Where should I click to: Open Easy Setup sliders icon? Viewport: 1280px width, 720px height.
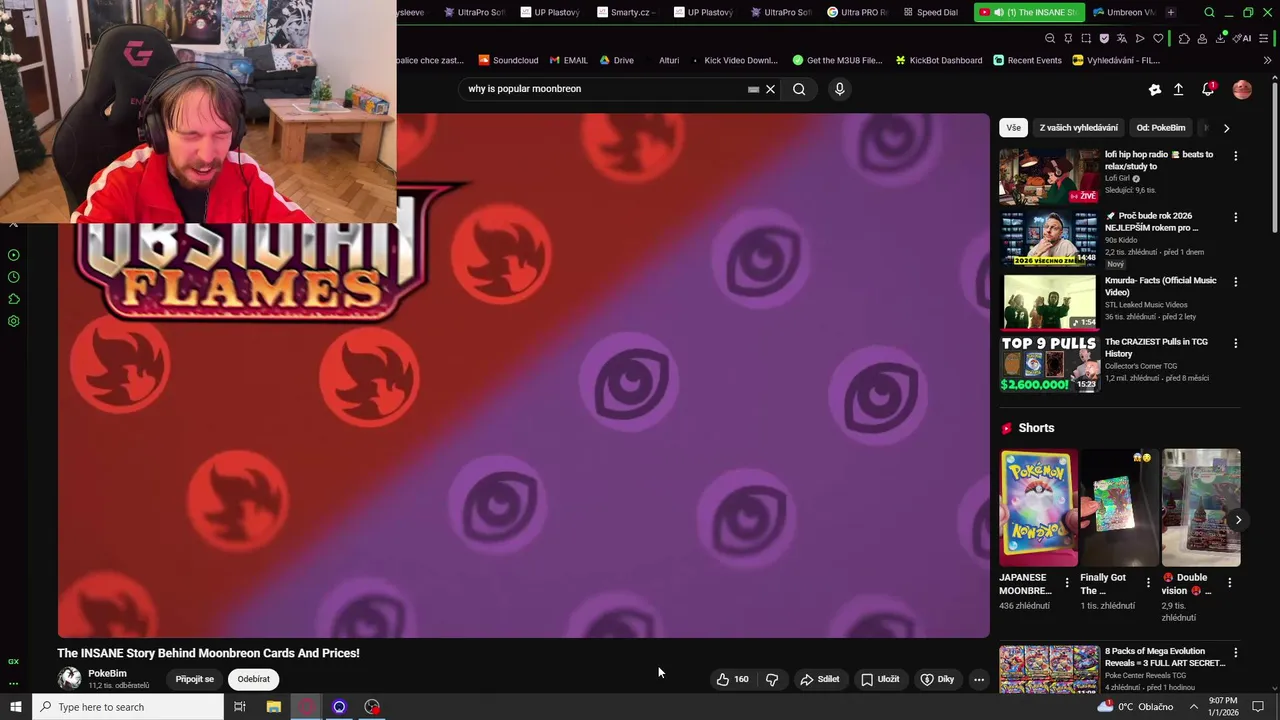point(1263,38)
